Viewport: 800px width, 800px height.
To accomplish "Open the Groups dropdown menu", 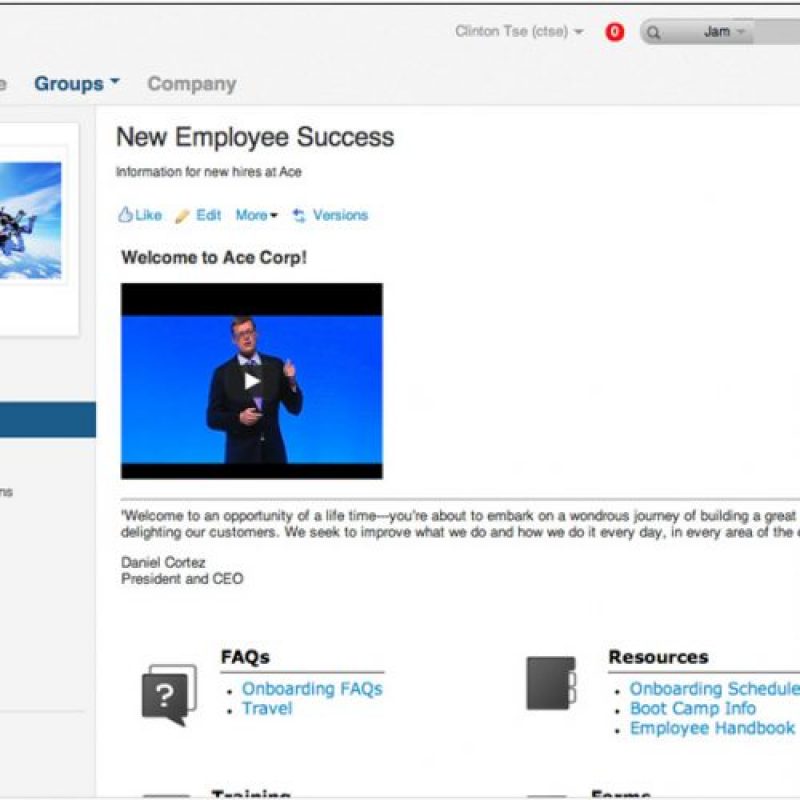I will tap(76, 84).
